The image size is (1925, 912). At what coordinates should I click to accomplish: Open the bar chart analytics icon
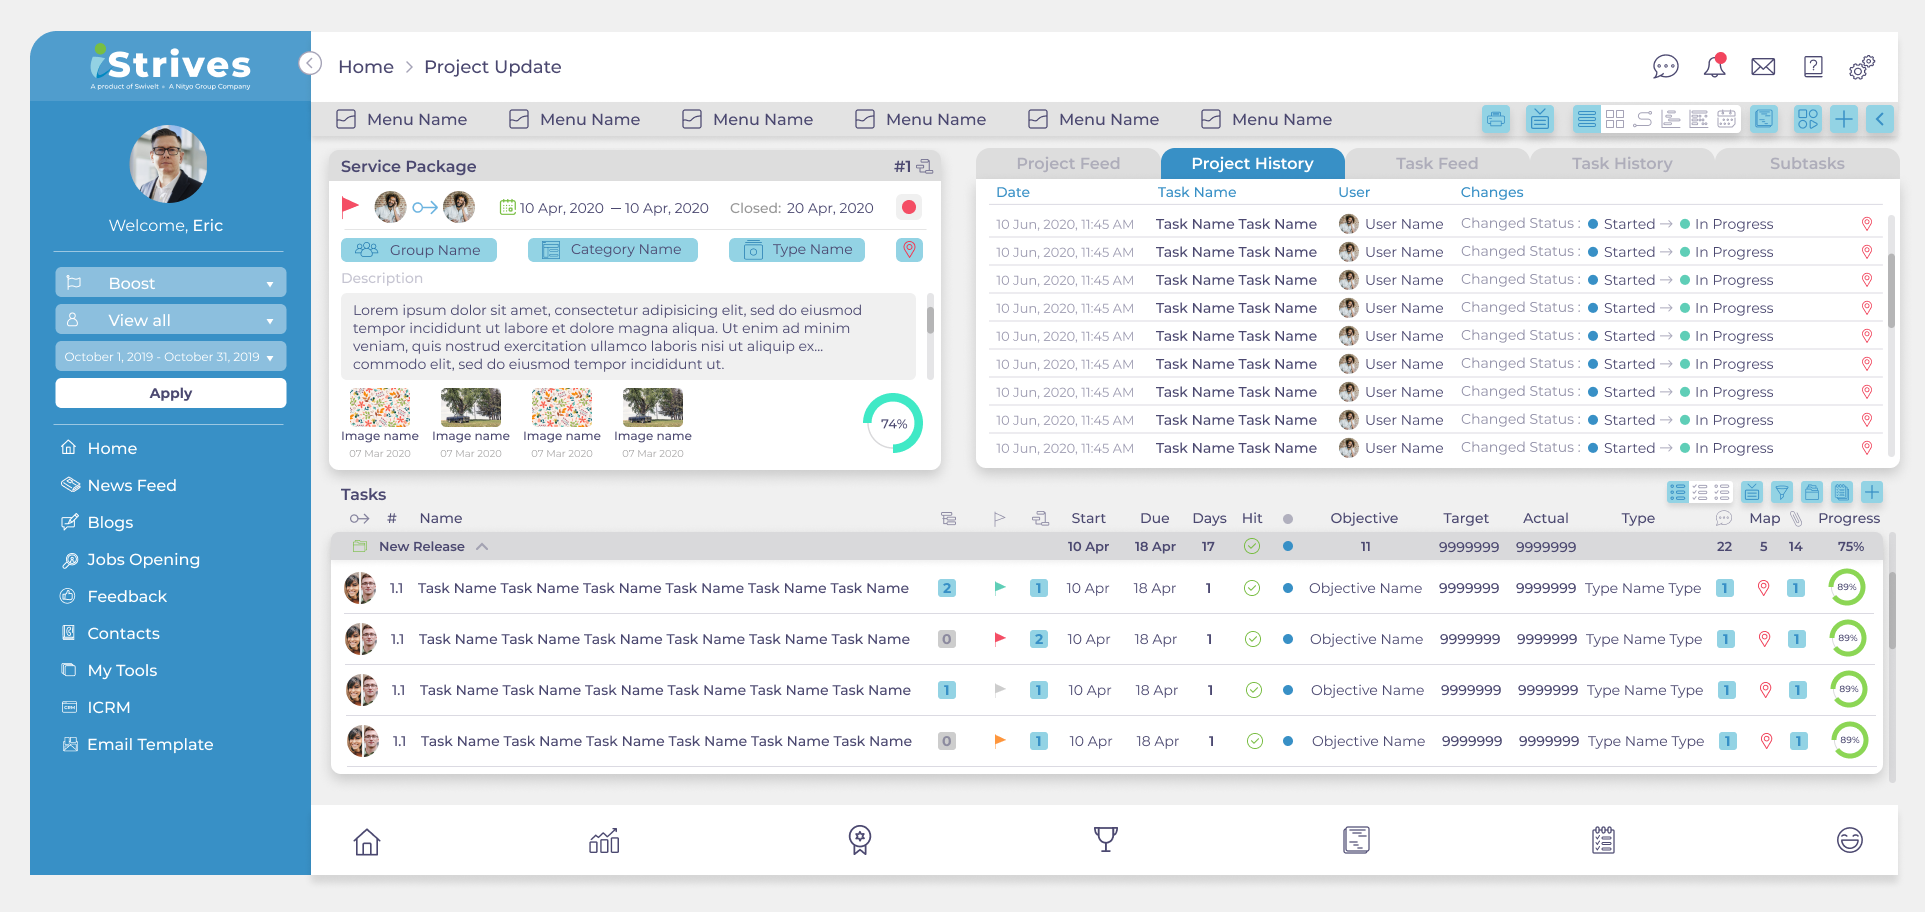604,841
